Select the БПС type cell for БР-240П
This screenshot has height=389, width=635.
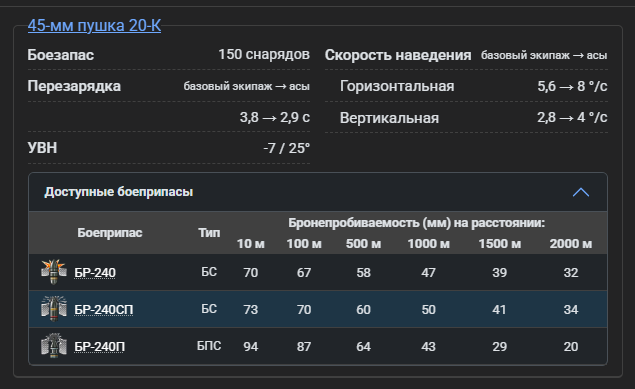pos(209,346)
